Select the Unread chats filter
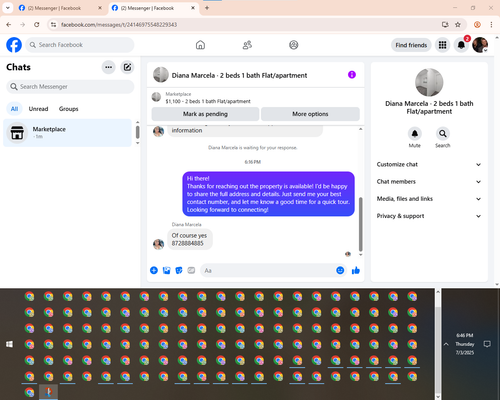This screenshot has width=500, height=400. click(38, 109)
